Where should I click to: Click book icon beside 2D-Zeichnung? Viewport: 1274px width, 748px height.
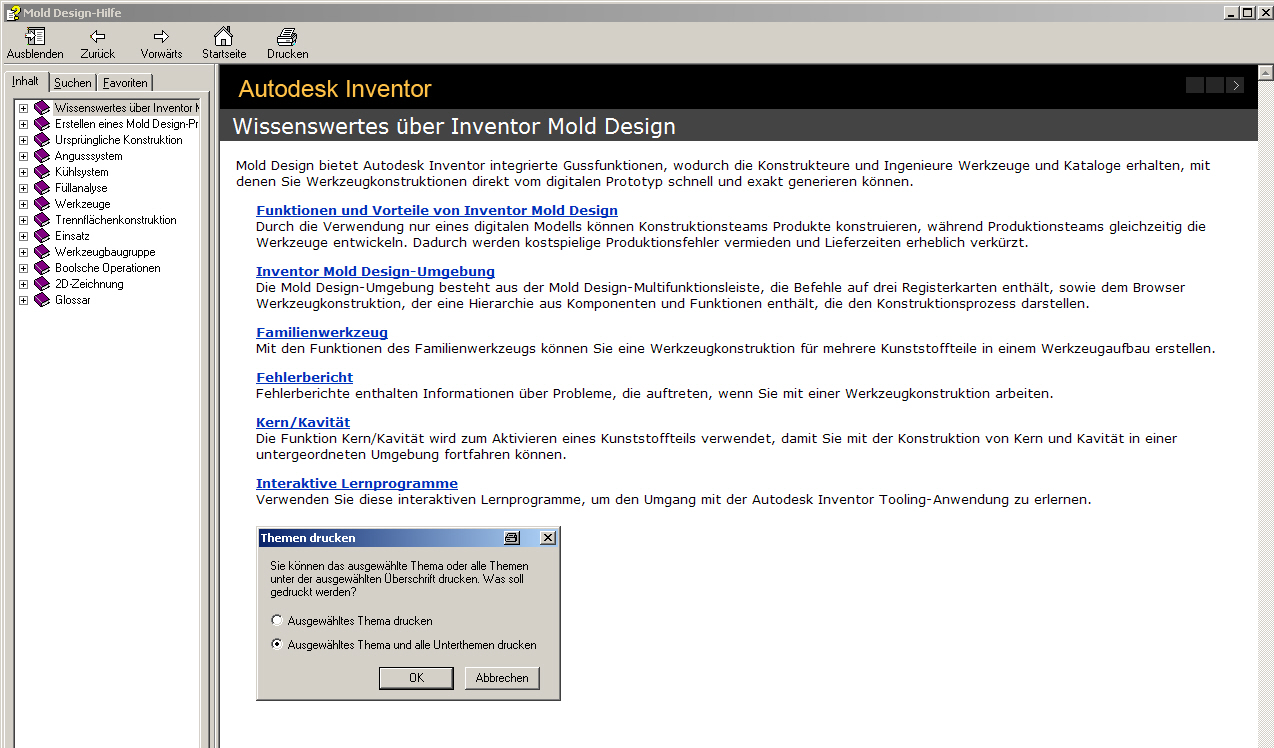(x=41, y=284)
